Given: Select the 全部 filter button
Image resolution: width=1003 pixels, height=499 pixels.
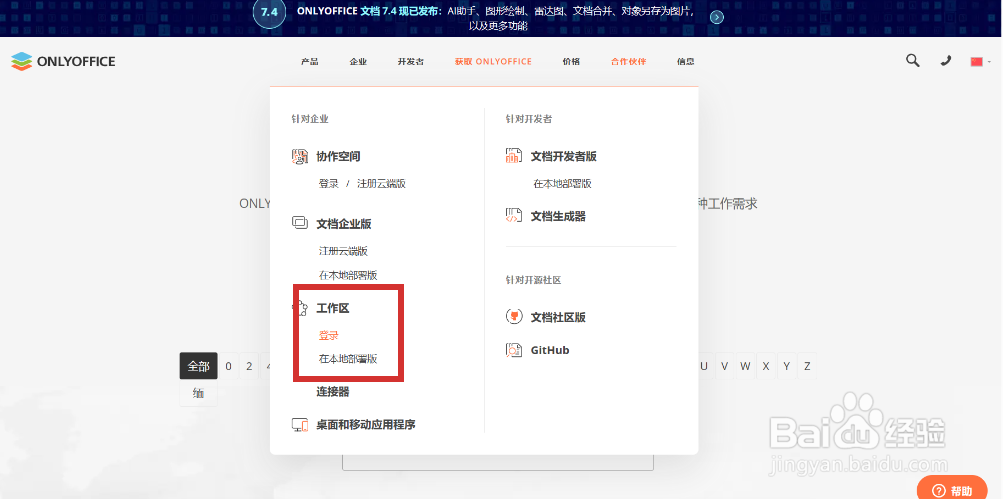Looking at the screenshot, I should coord(198,366).
